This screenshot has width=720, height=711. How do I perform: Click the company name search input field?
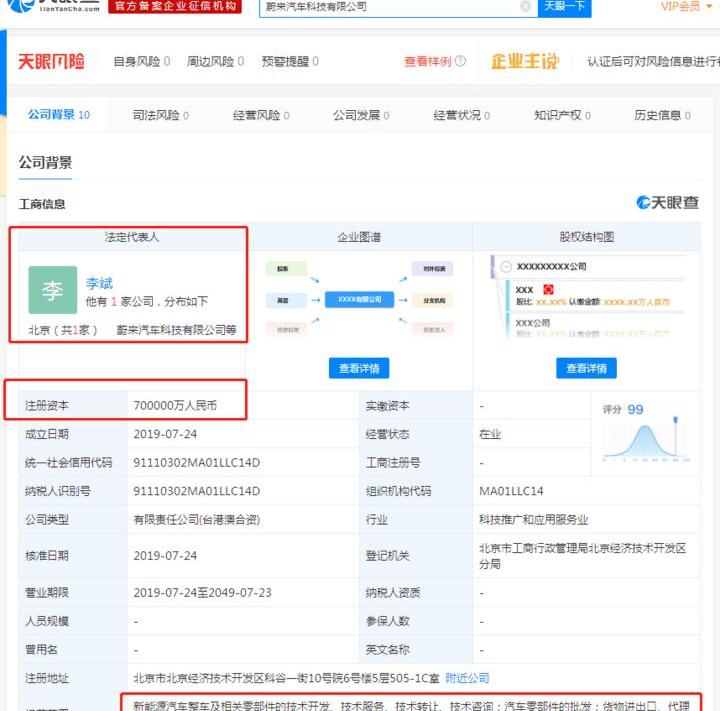coord(390,6)
